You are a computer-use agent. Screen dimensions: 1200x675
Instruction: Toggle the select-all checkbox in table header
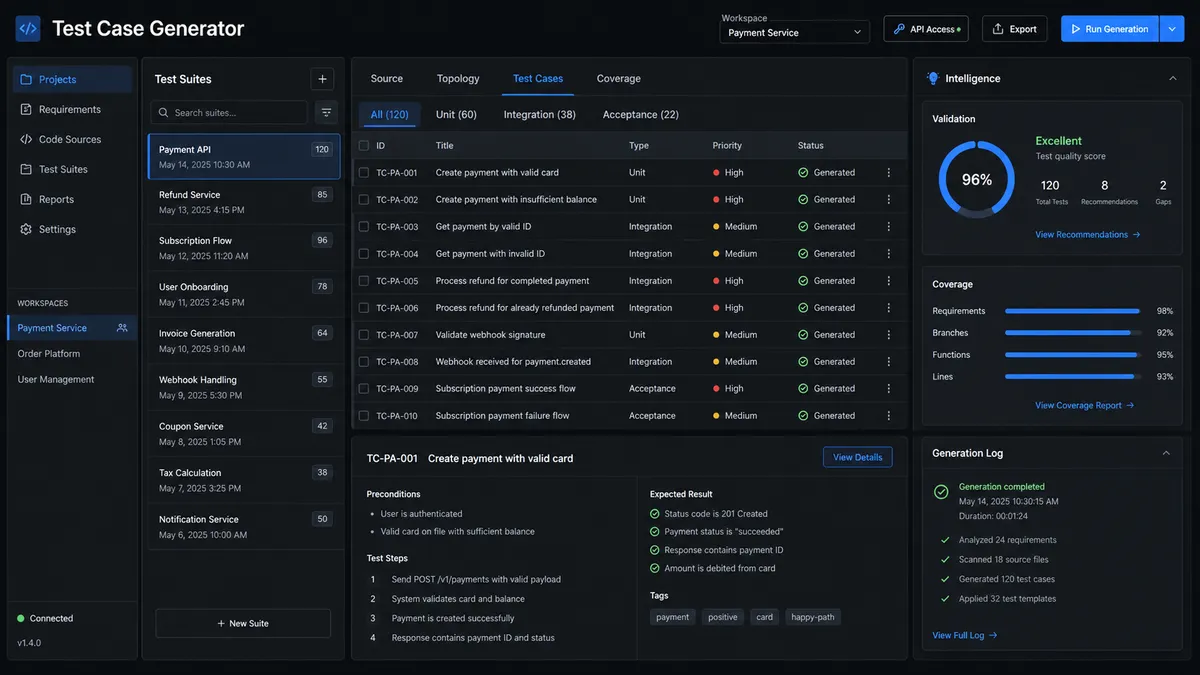click(364, 146)
